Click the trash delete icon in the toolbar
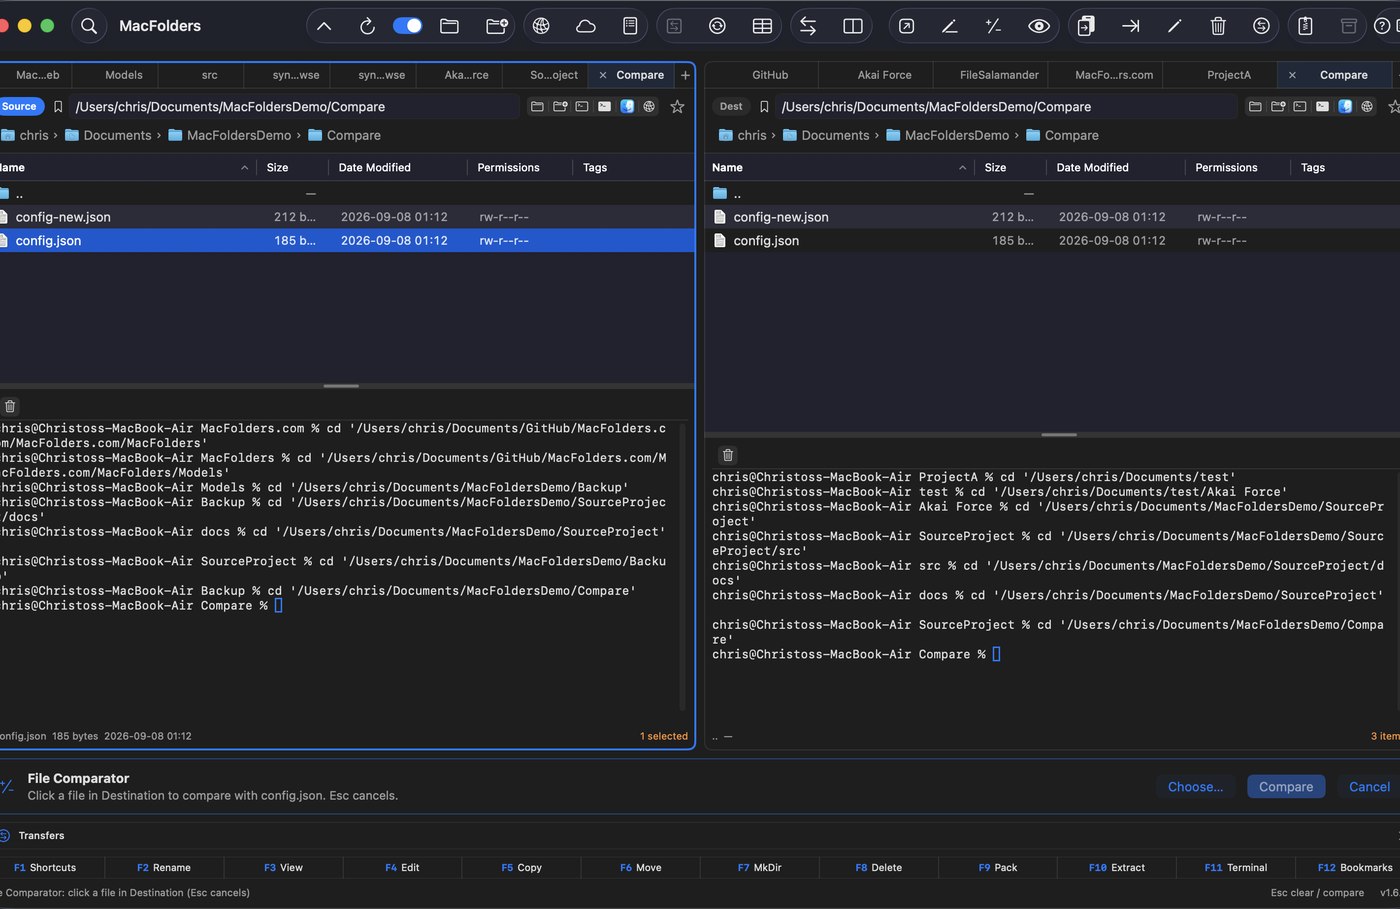This screenshot has width=1400, height=909. coord(1218,26)
